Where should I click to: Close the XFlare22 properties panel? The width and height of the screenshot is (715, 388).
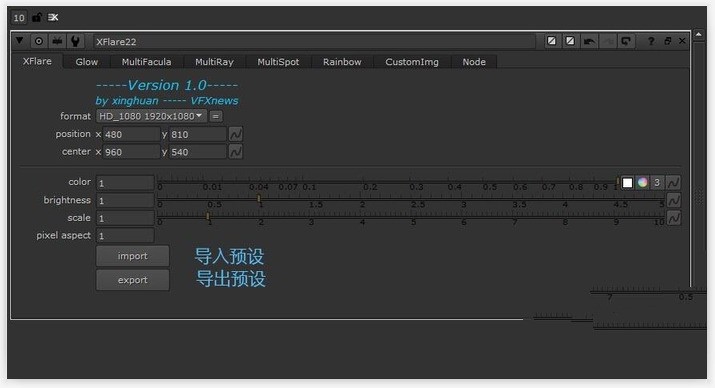click(682, 41)
